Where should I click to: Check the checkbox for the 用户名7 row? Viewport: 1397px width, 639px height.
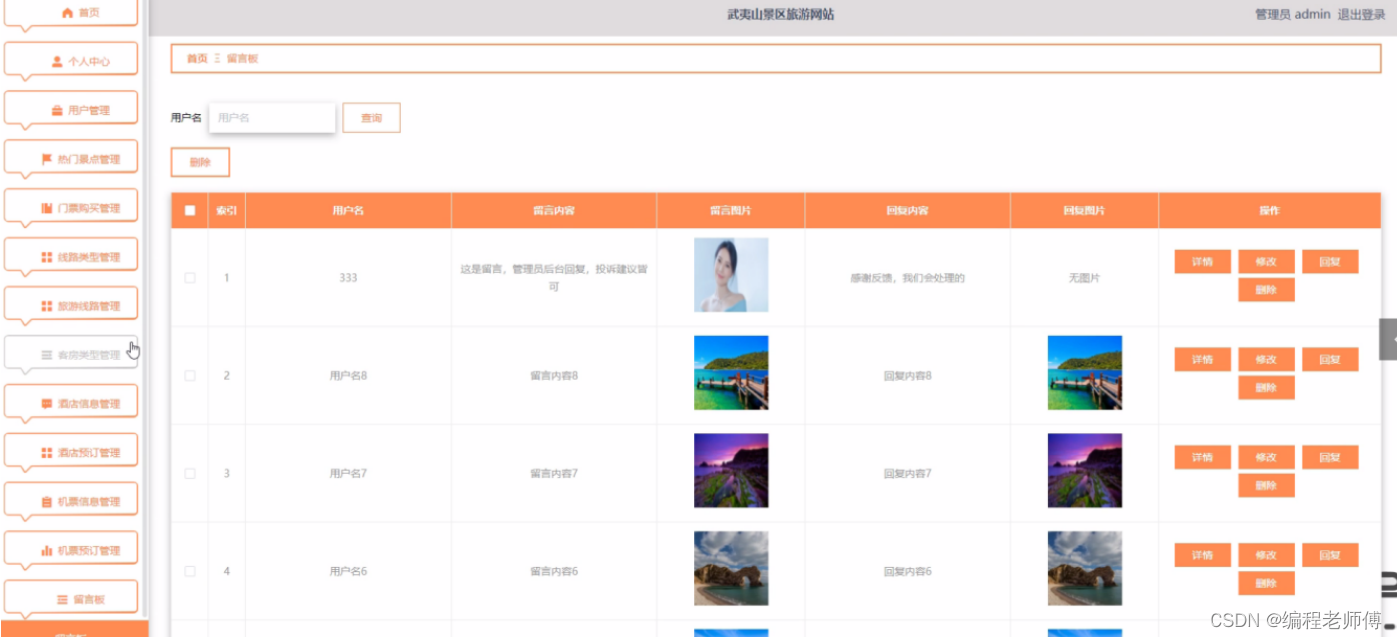[x=190, y=474]
